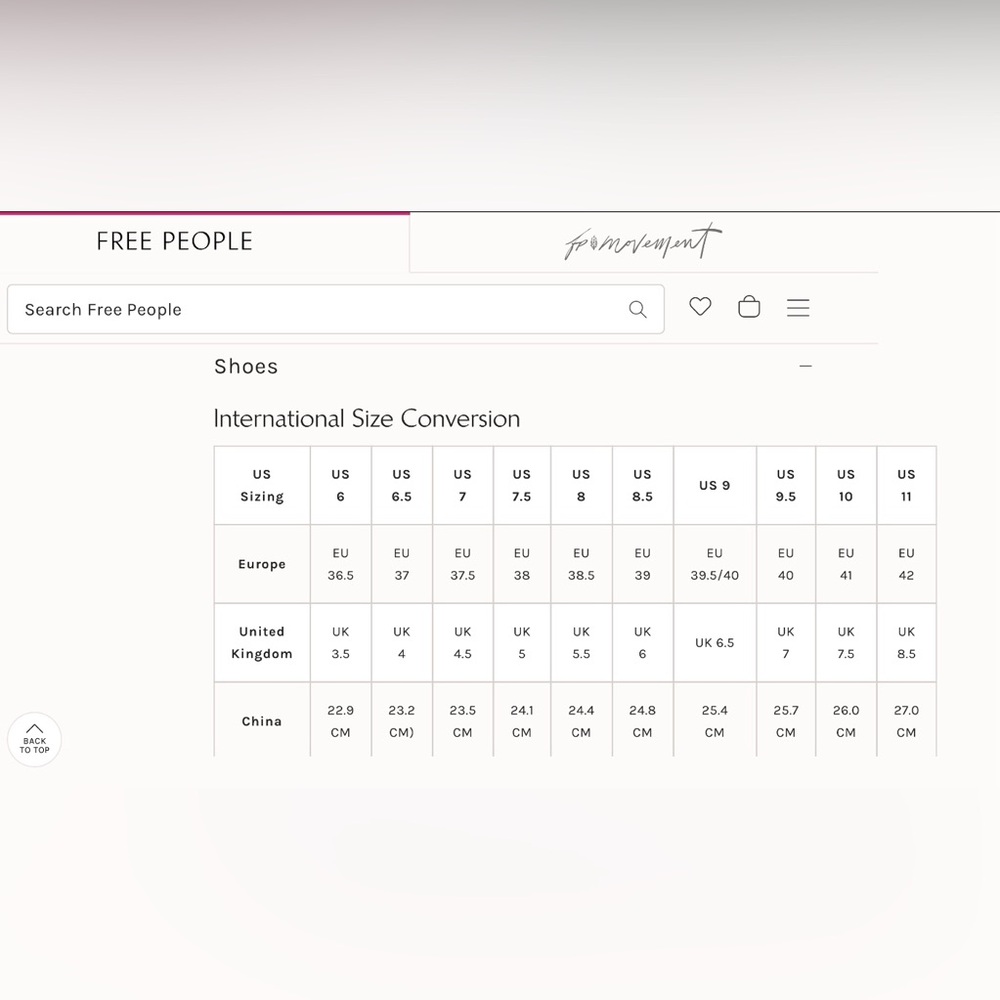Click the United Kingdom row header

point(262,643)
